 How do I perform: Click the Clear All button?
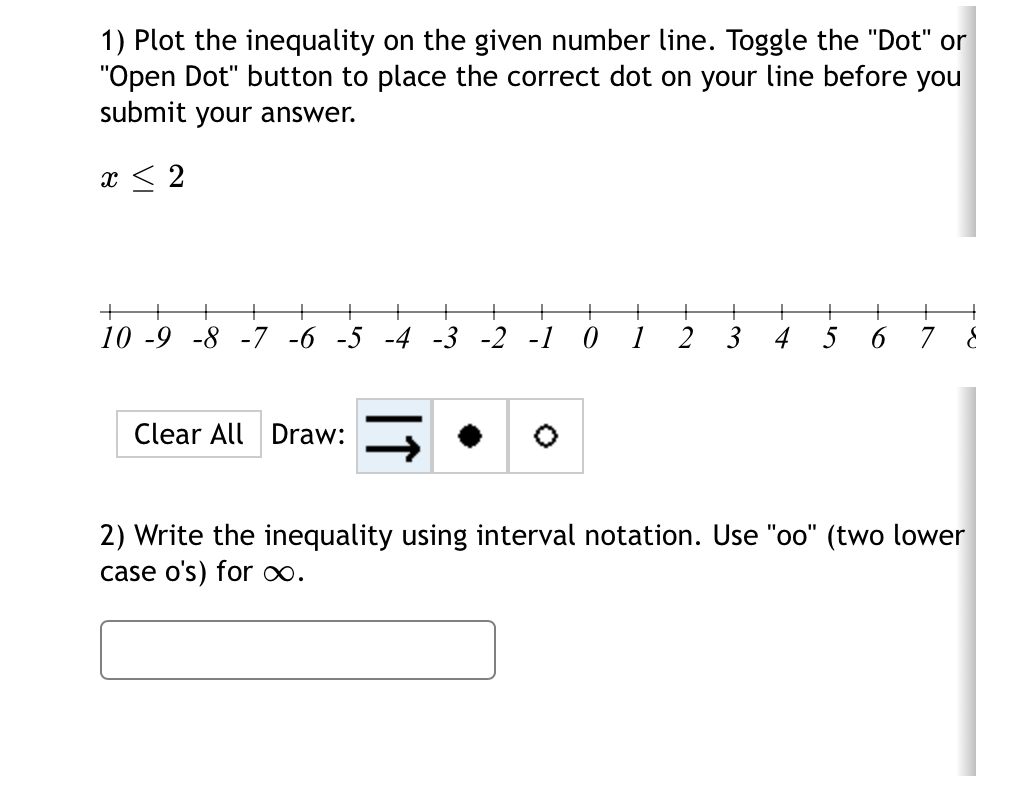click(x=188, y=434)
